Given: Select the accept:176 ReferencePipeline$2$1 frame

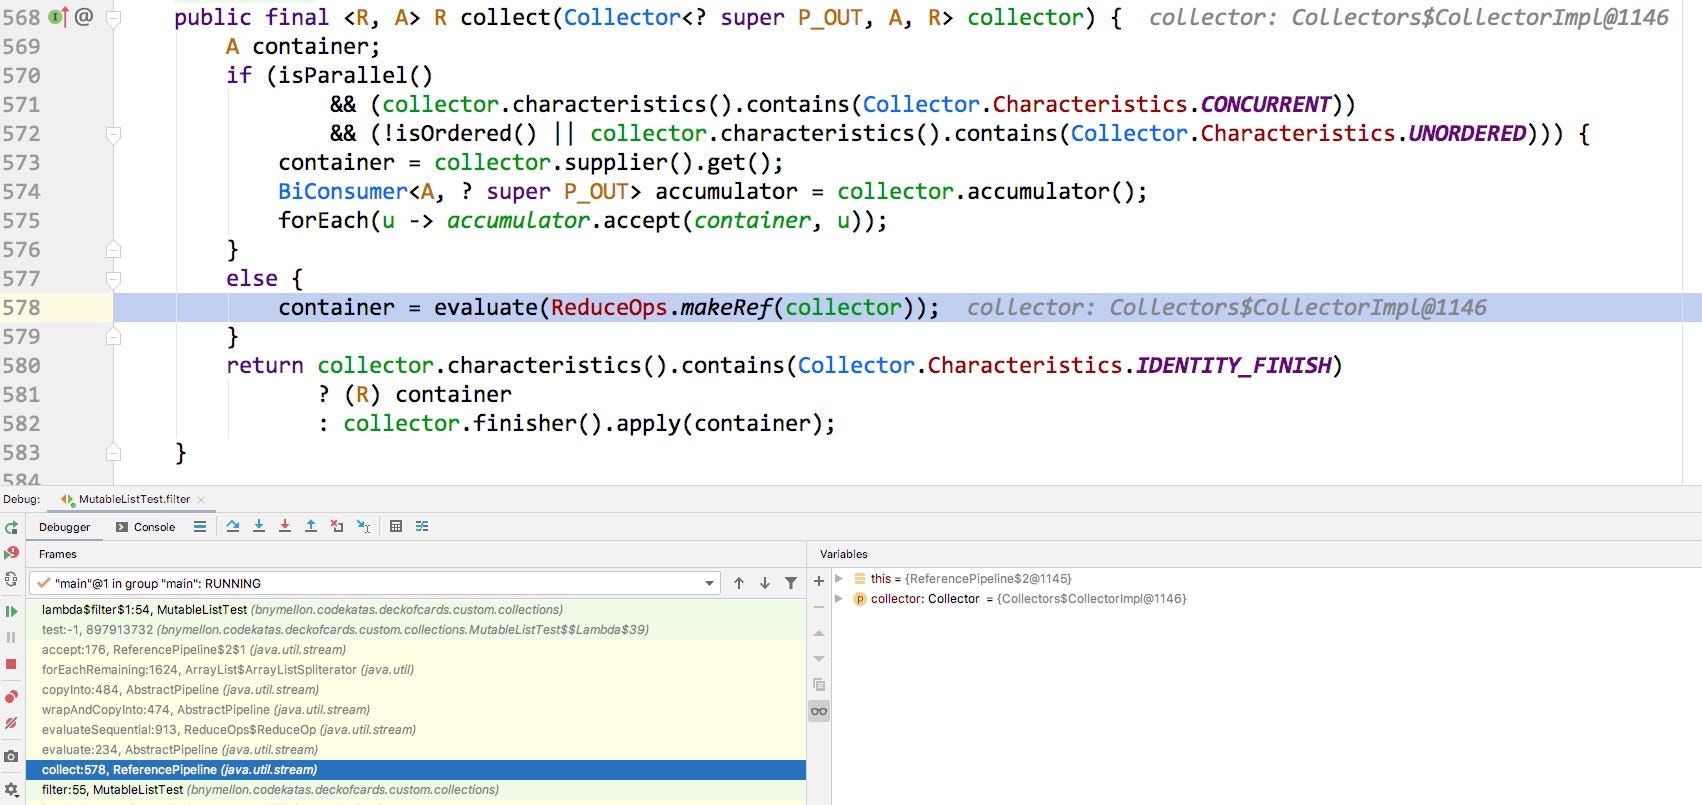Looking at the screenshot, I should pyautogui.click(x=416, y=649).
